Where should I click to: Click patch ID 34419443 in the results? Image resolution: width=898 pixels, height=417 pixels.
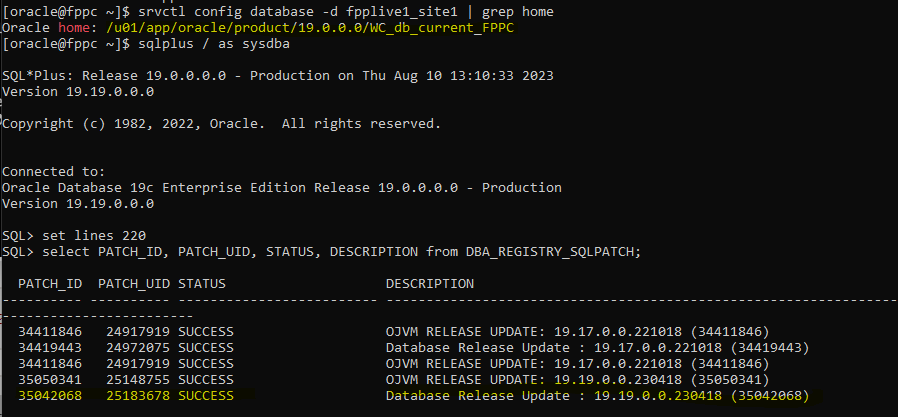[50, 348]
